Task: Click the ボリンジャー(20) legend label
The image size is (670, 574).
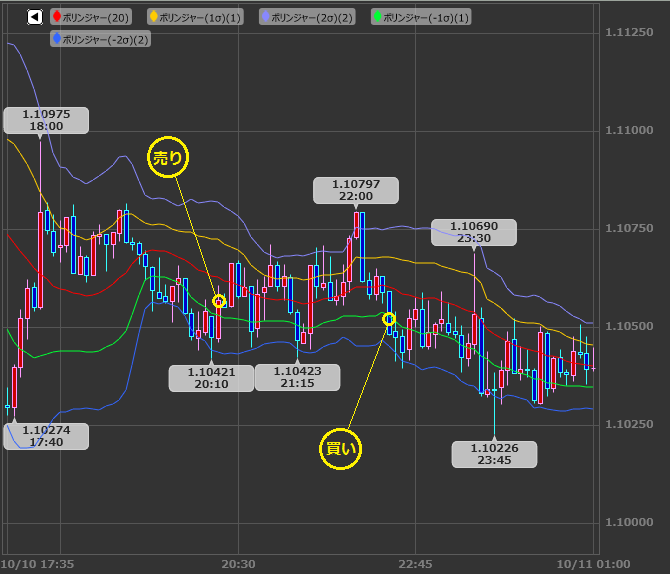Action: (x=91, y=17)
